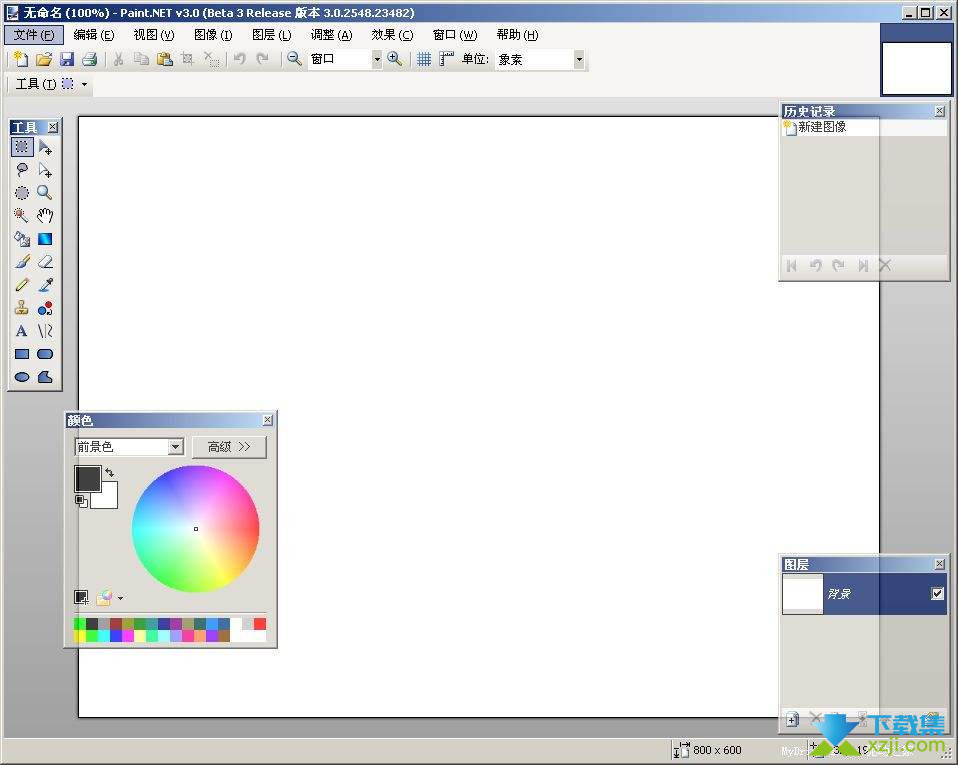
Task: Reset colors to black and white
Action: click(81, 501)
